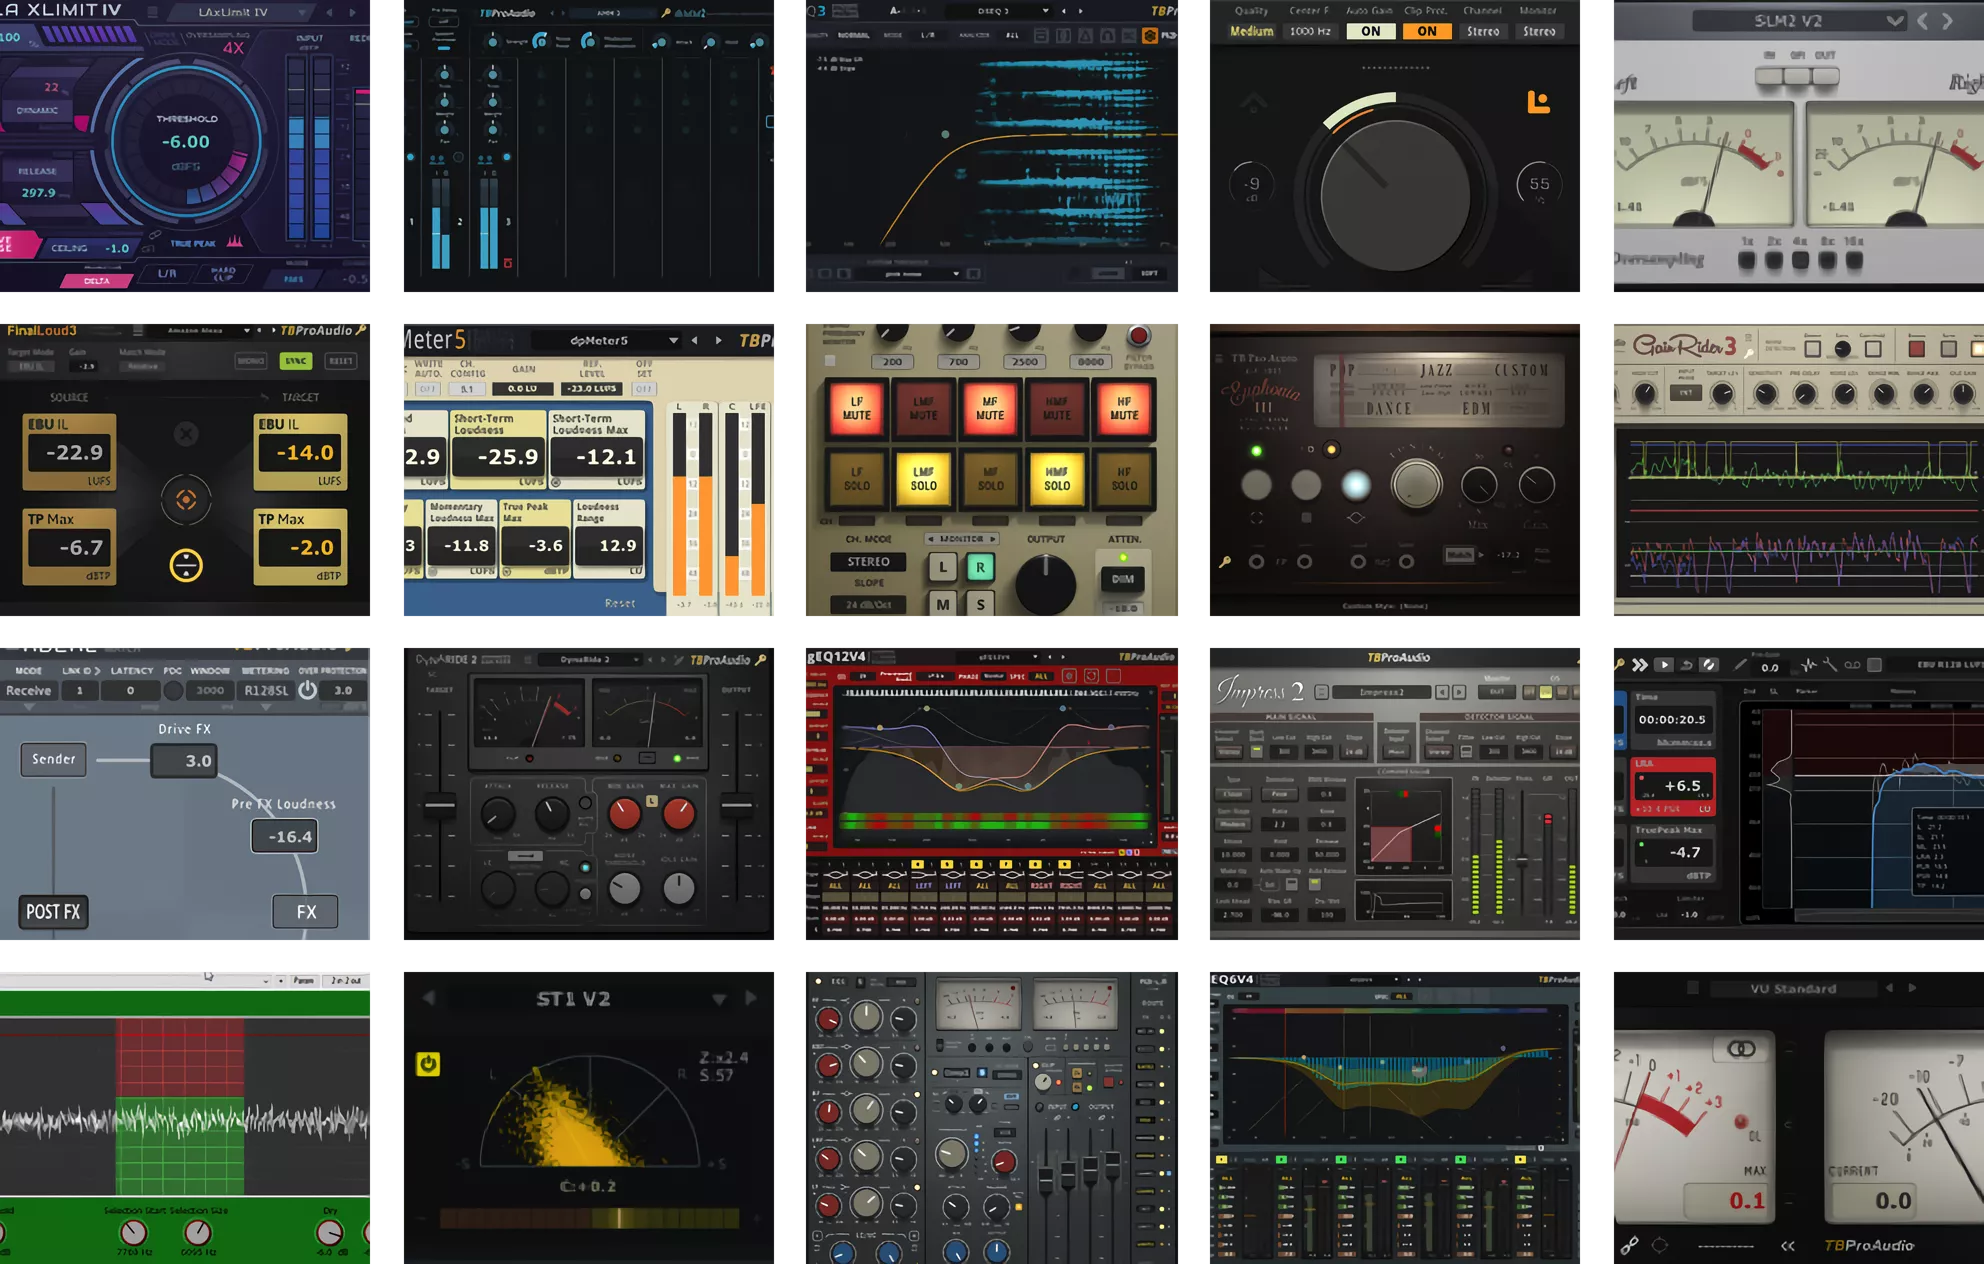Click the next preset arrow in SLM2 V2
The image size is (1984, 1264).
pyautogui.click(x=1947, y=21)
